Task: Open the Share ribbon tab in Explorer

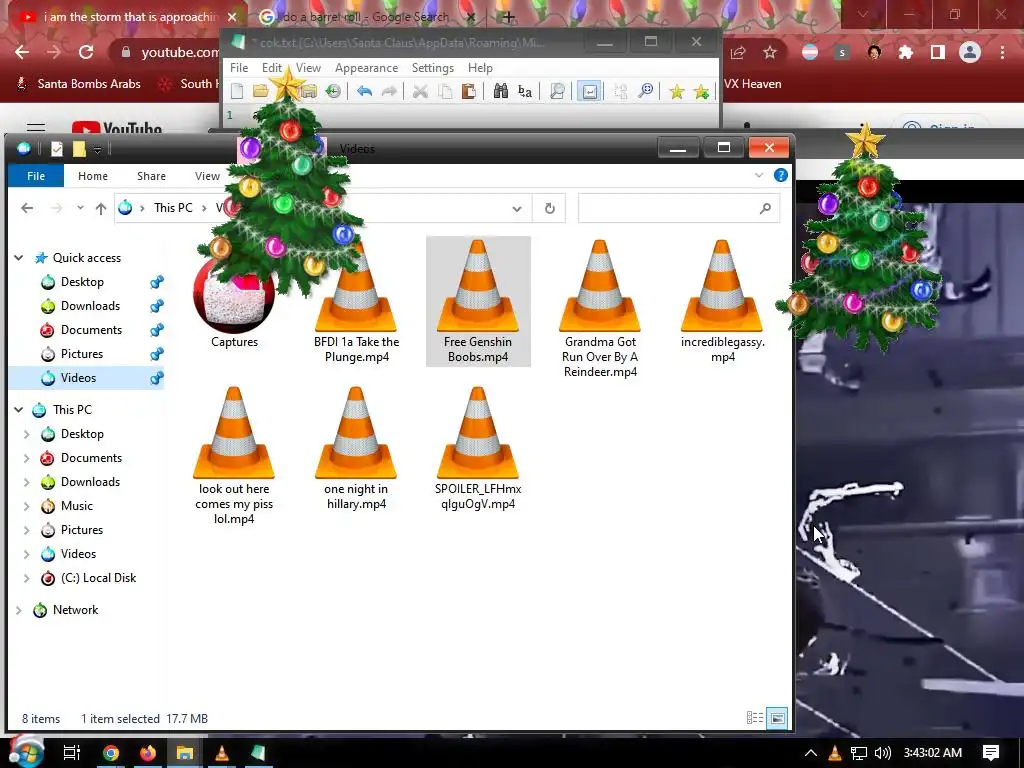Action: (x=152, y=176)
